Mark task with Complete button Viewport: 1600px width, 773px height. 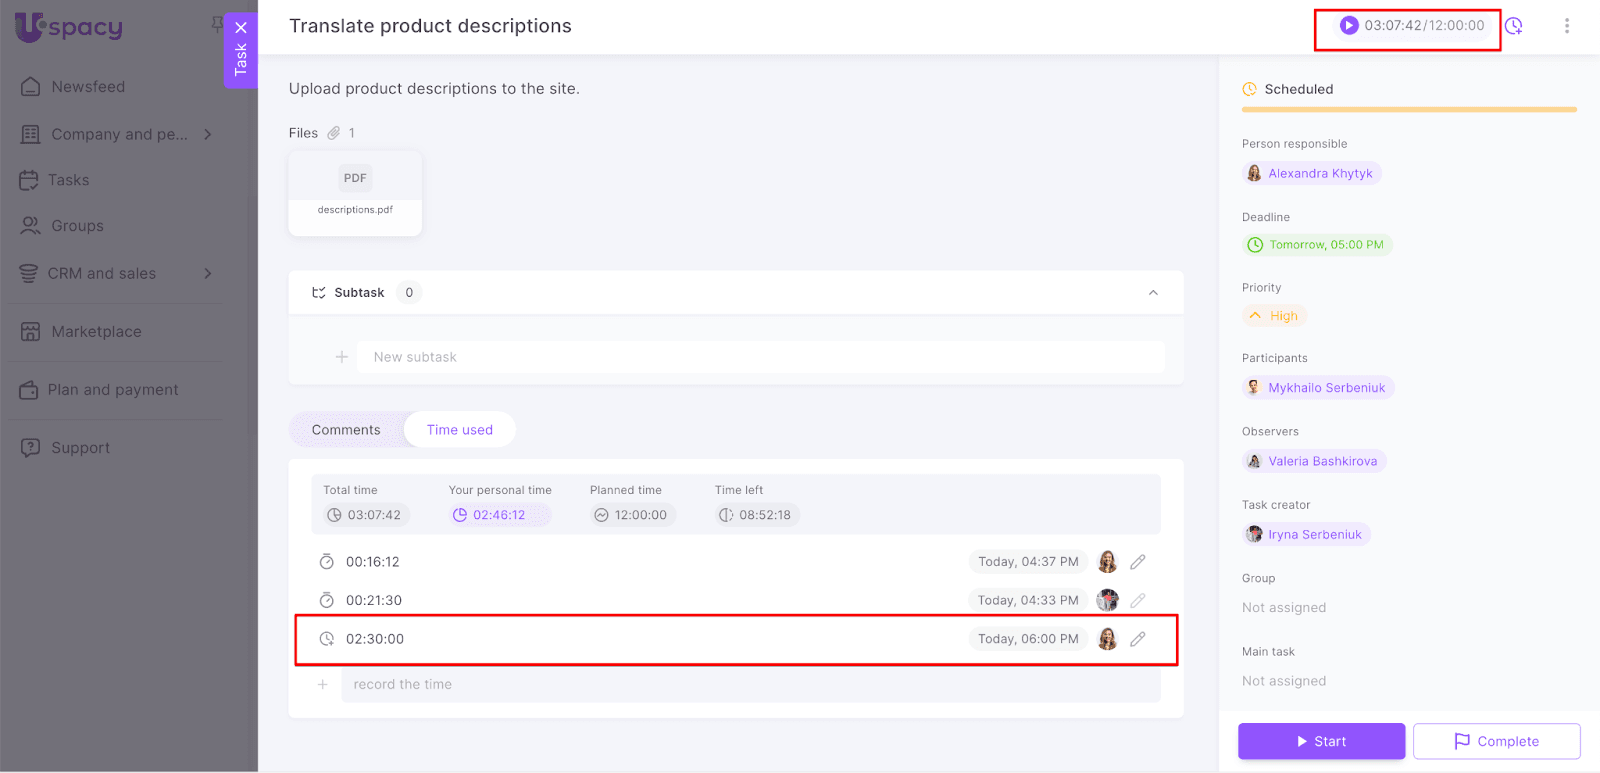1496,741
